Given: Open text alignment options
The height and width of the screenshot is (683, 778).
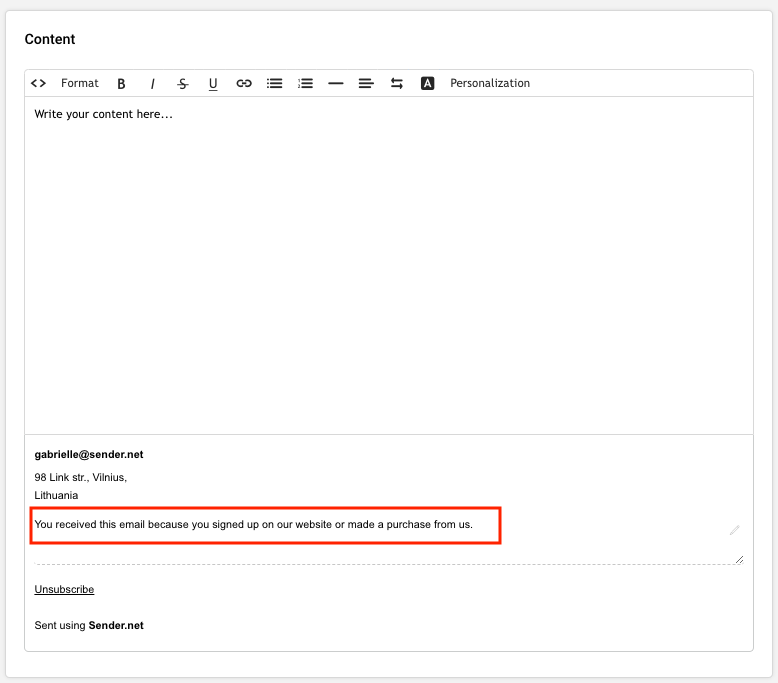Looking at the screenshot, I should [x=366, y=84].
